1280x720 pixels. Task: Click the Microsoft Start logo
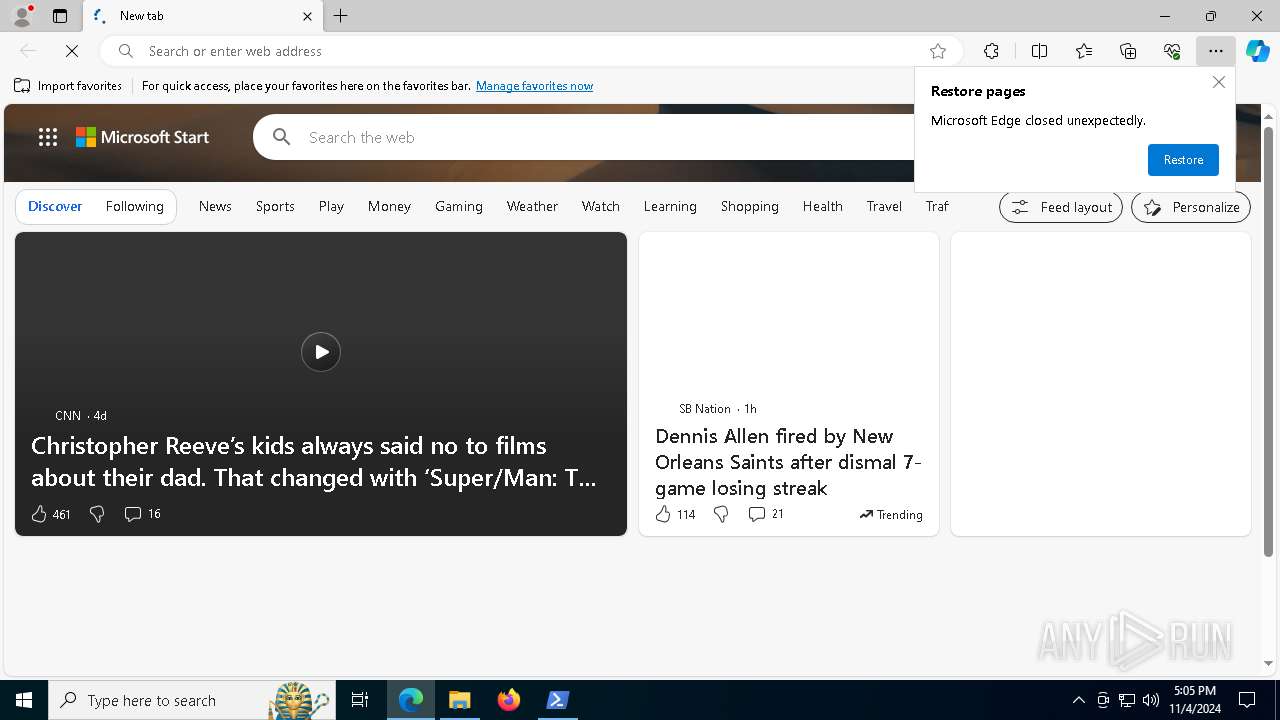tap(143, 138)
